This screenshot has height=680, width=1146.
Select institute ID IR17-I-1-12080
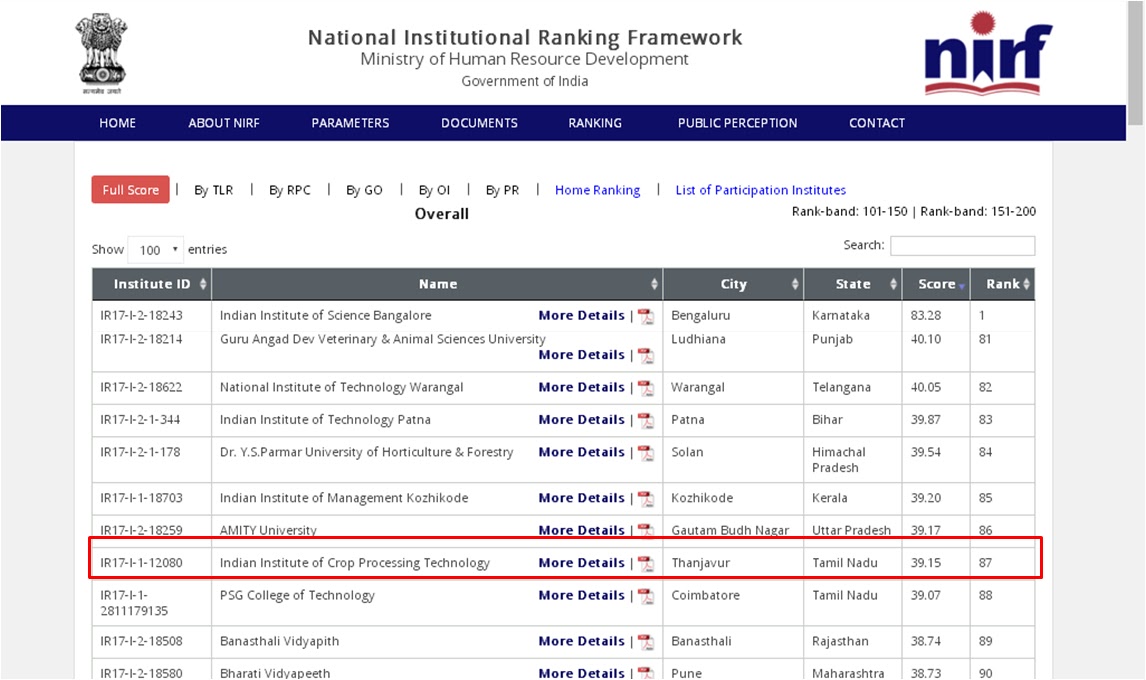[141, 563]
